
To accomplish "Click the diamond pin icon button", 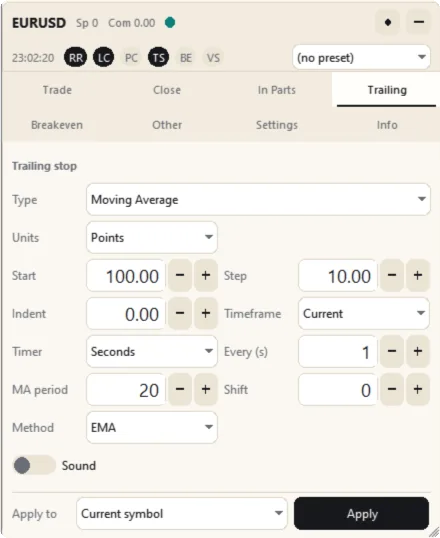I will 388,22.
